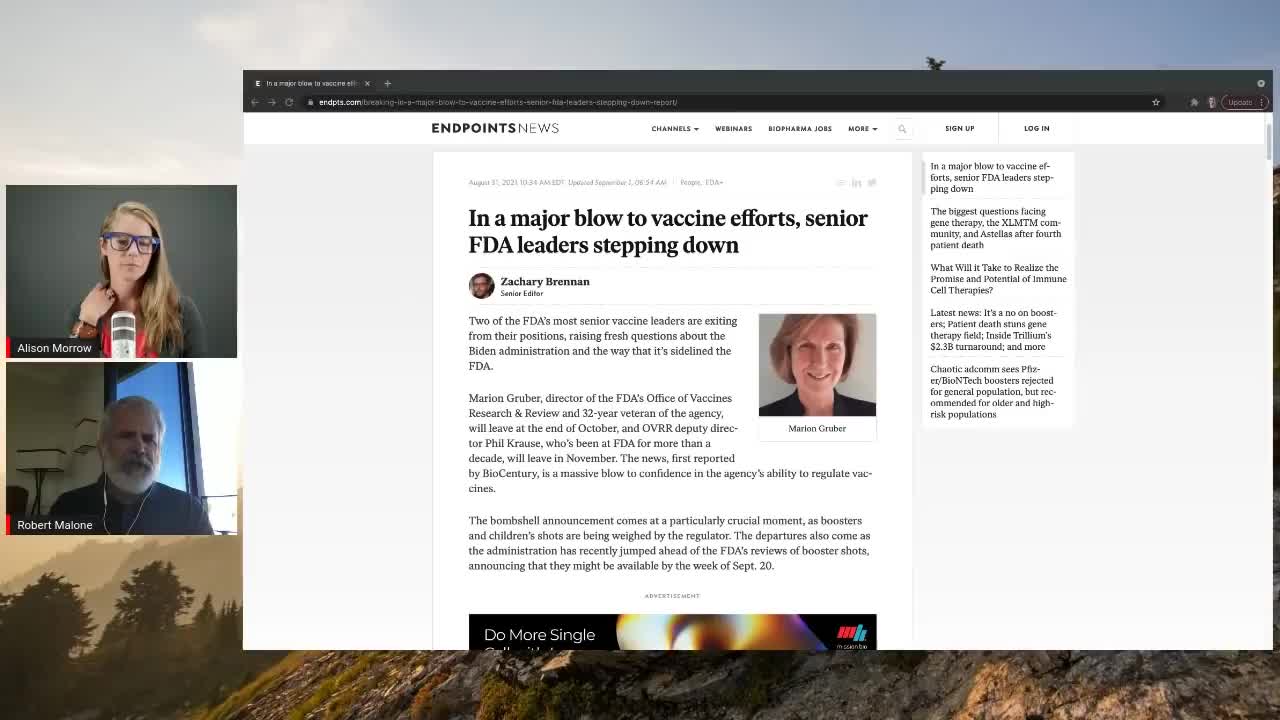Screen dimensions: 1280x720
Task: Open sidebar story on gene therapy questions
Action: [996, 228]
